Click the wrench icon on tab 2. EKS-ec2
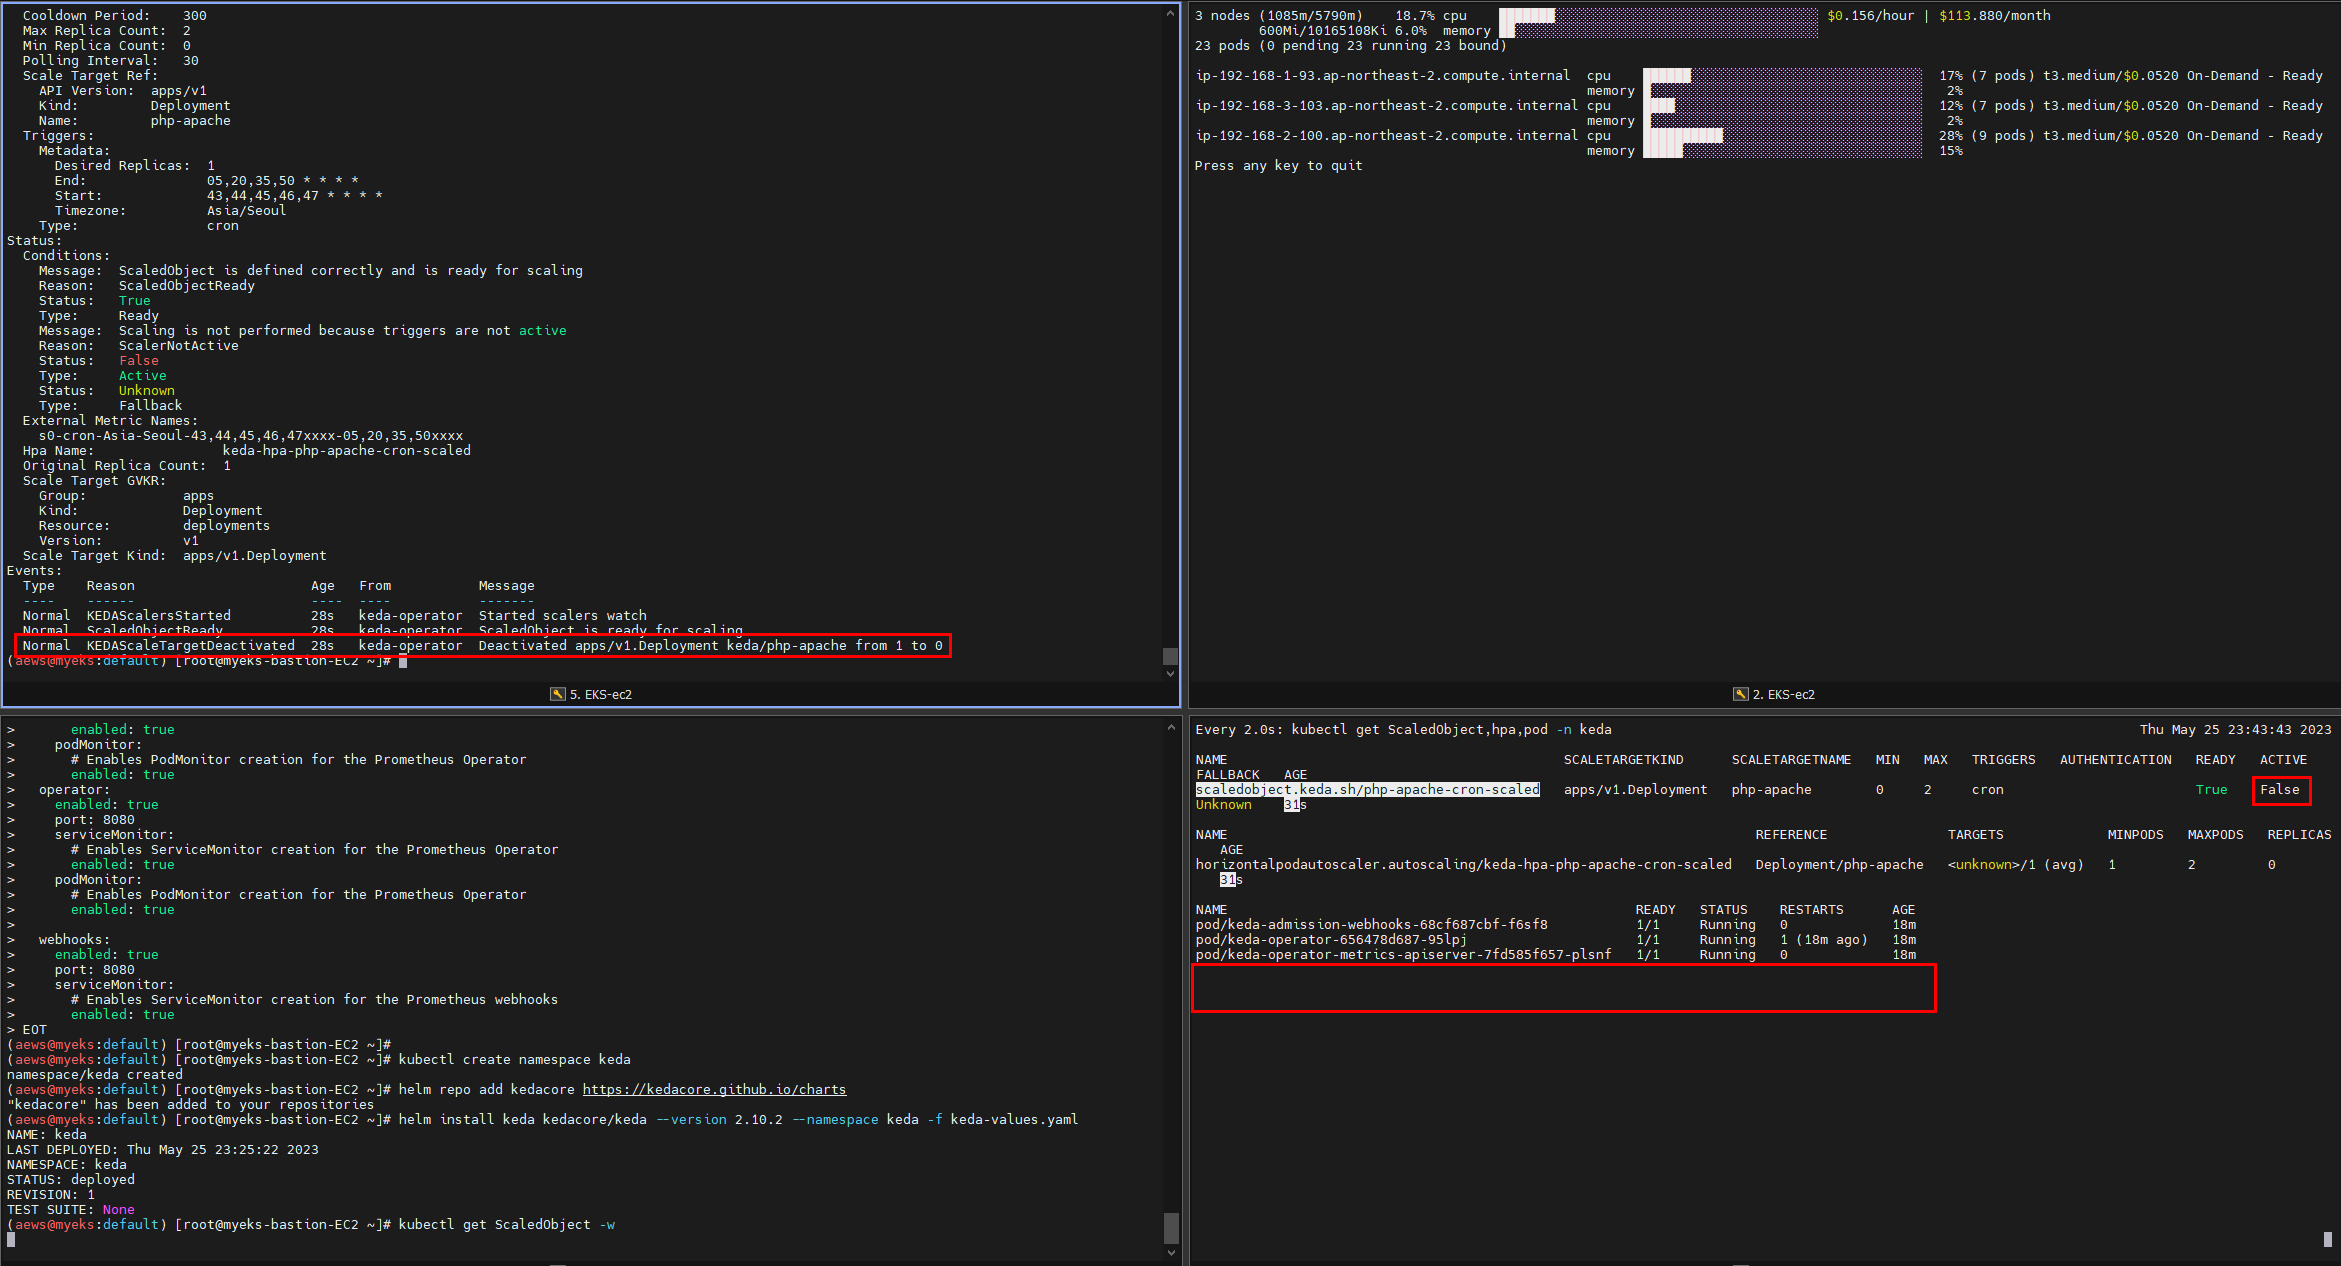 [x=1741, y=694]
